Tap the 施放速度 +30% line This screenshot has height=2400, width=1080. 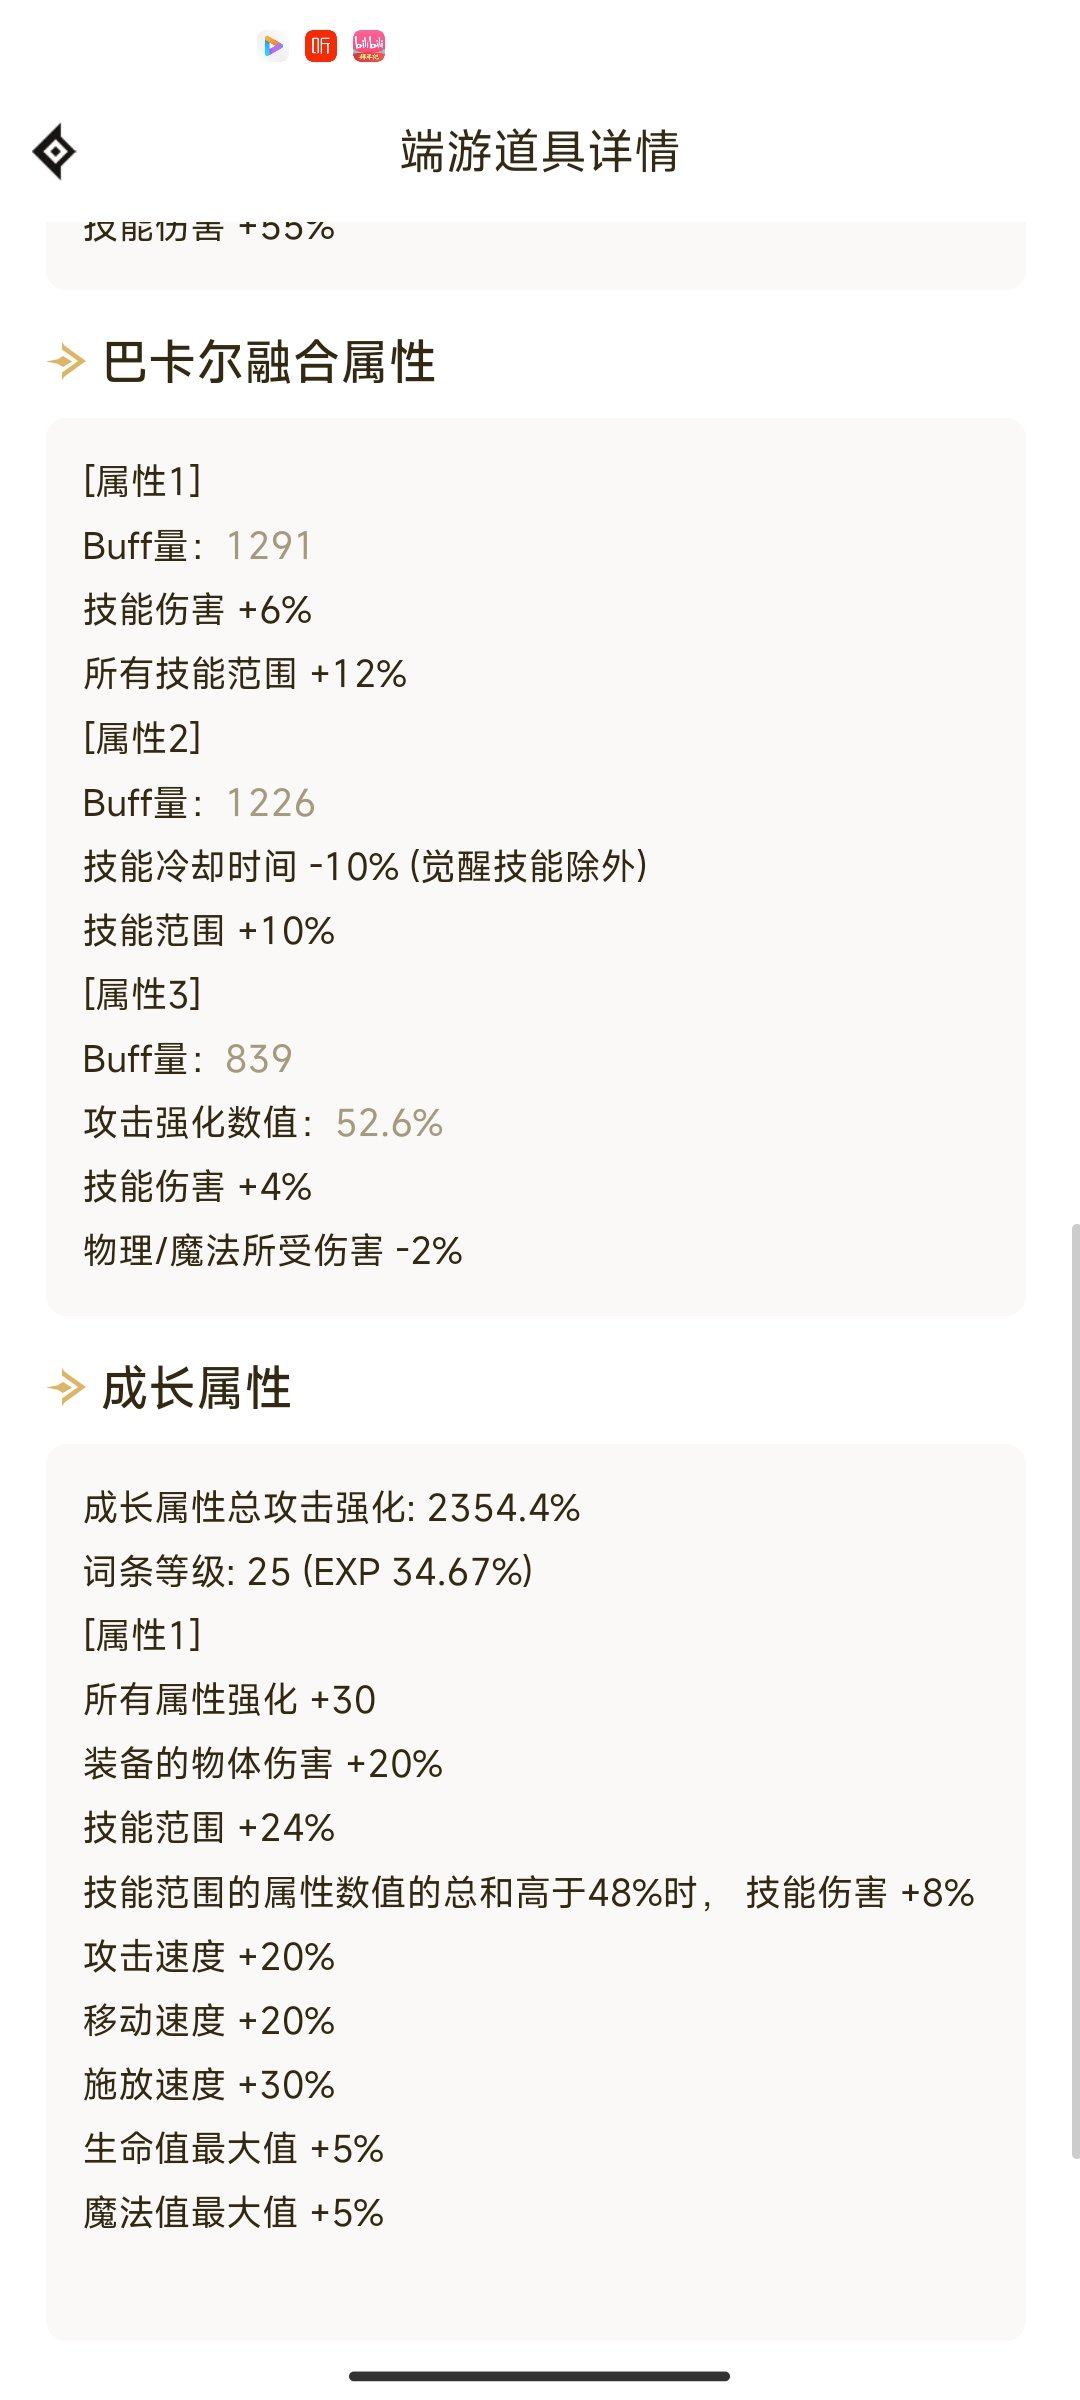tap(209, 2085)
